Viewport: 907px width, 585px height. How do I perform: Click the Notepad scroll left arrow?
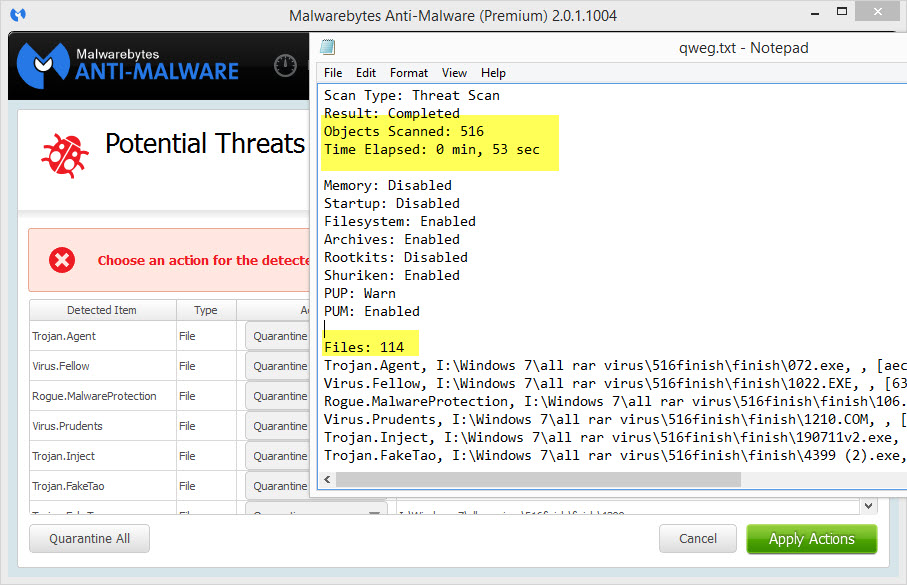tap(327, 479)
